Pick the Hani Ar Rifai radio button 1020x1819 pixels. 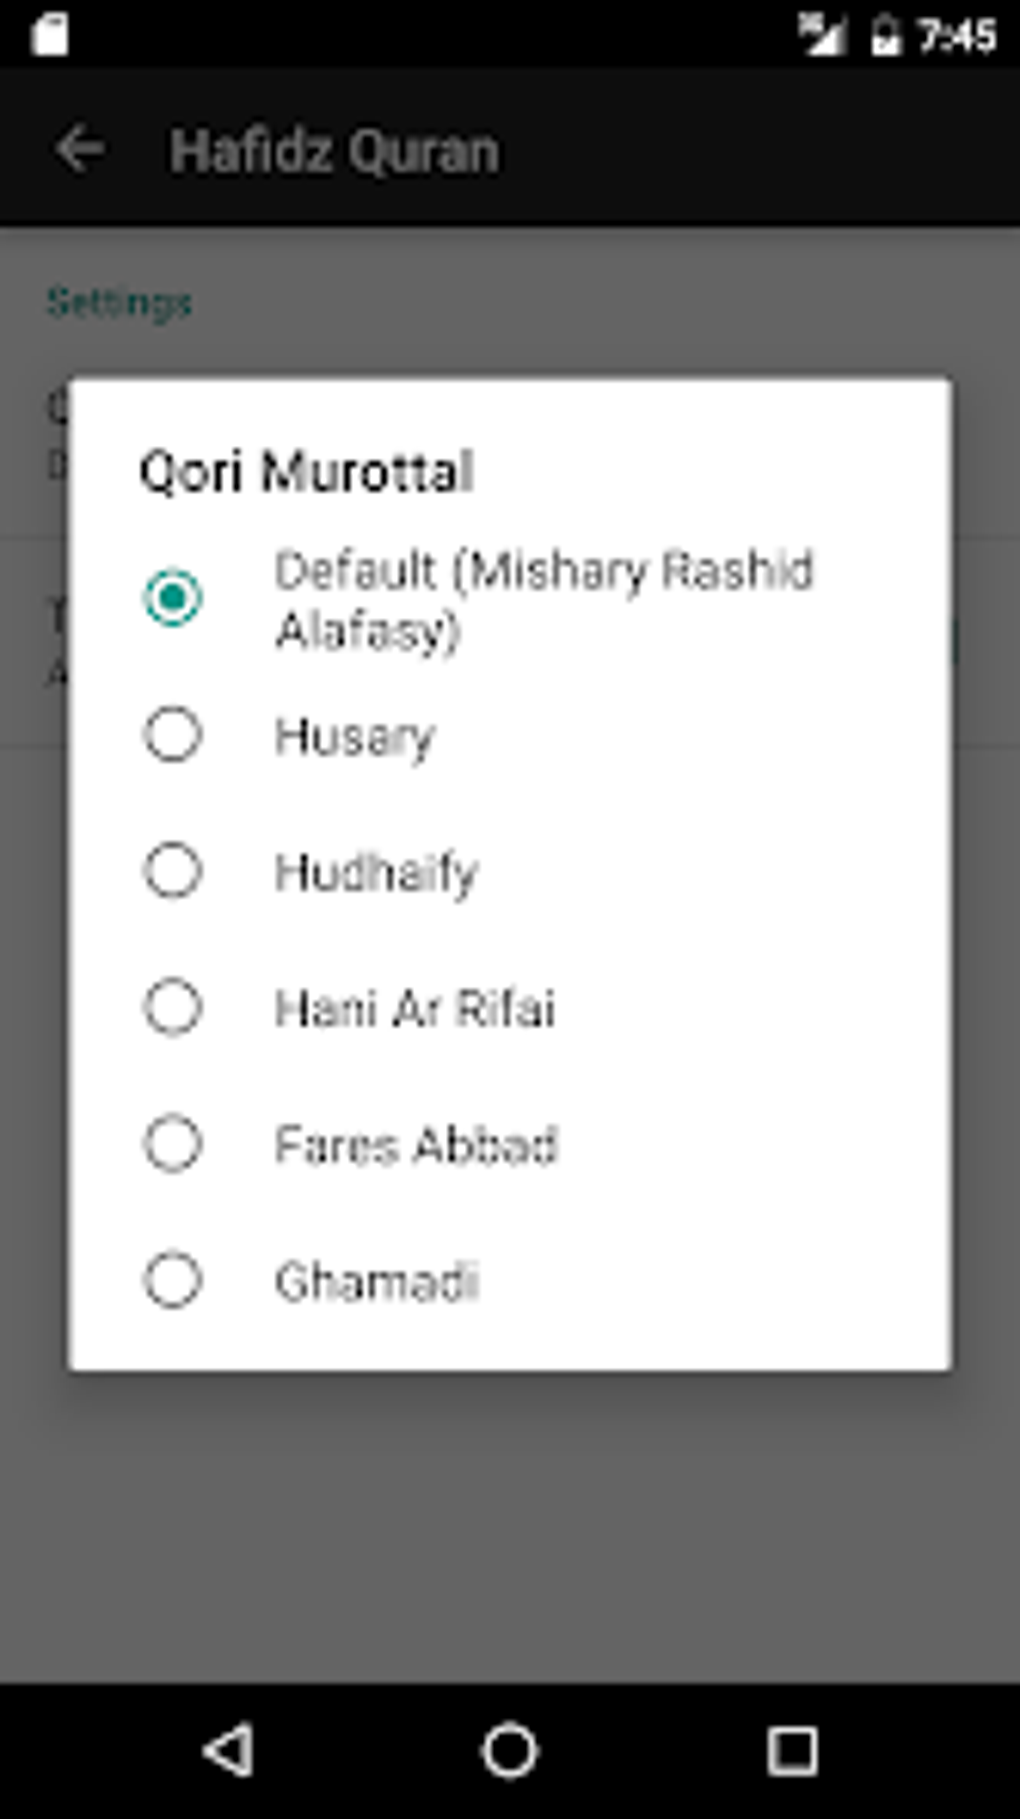tap(173, 1007)
